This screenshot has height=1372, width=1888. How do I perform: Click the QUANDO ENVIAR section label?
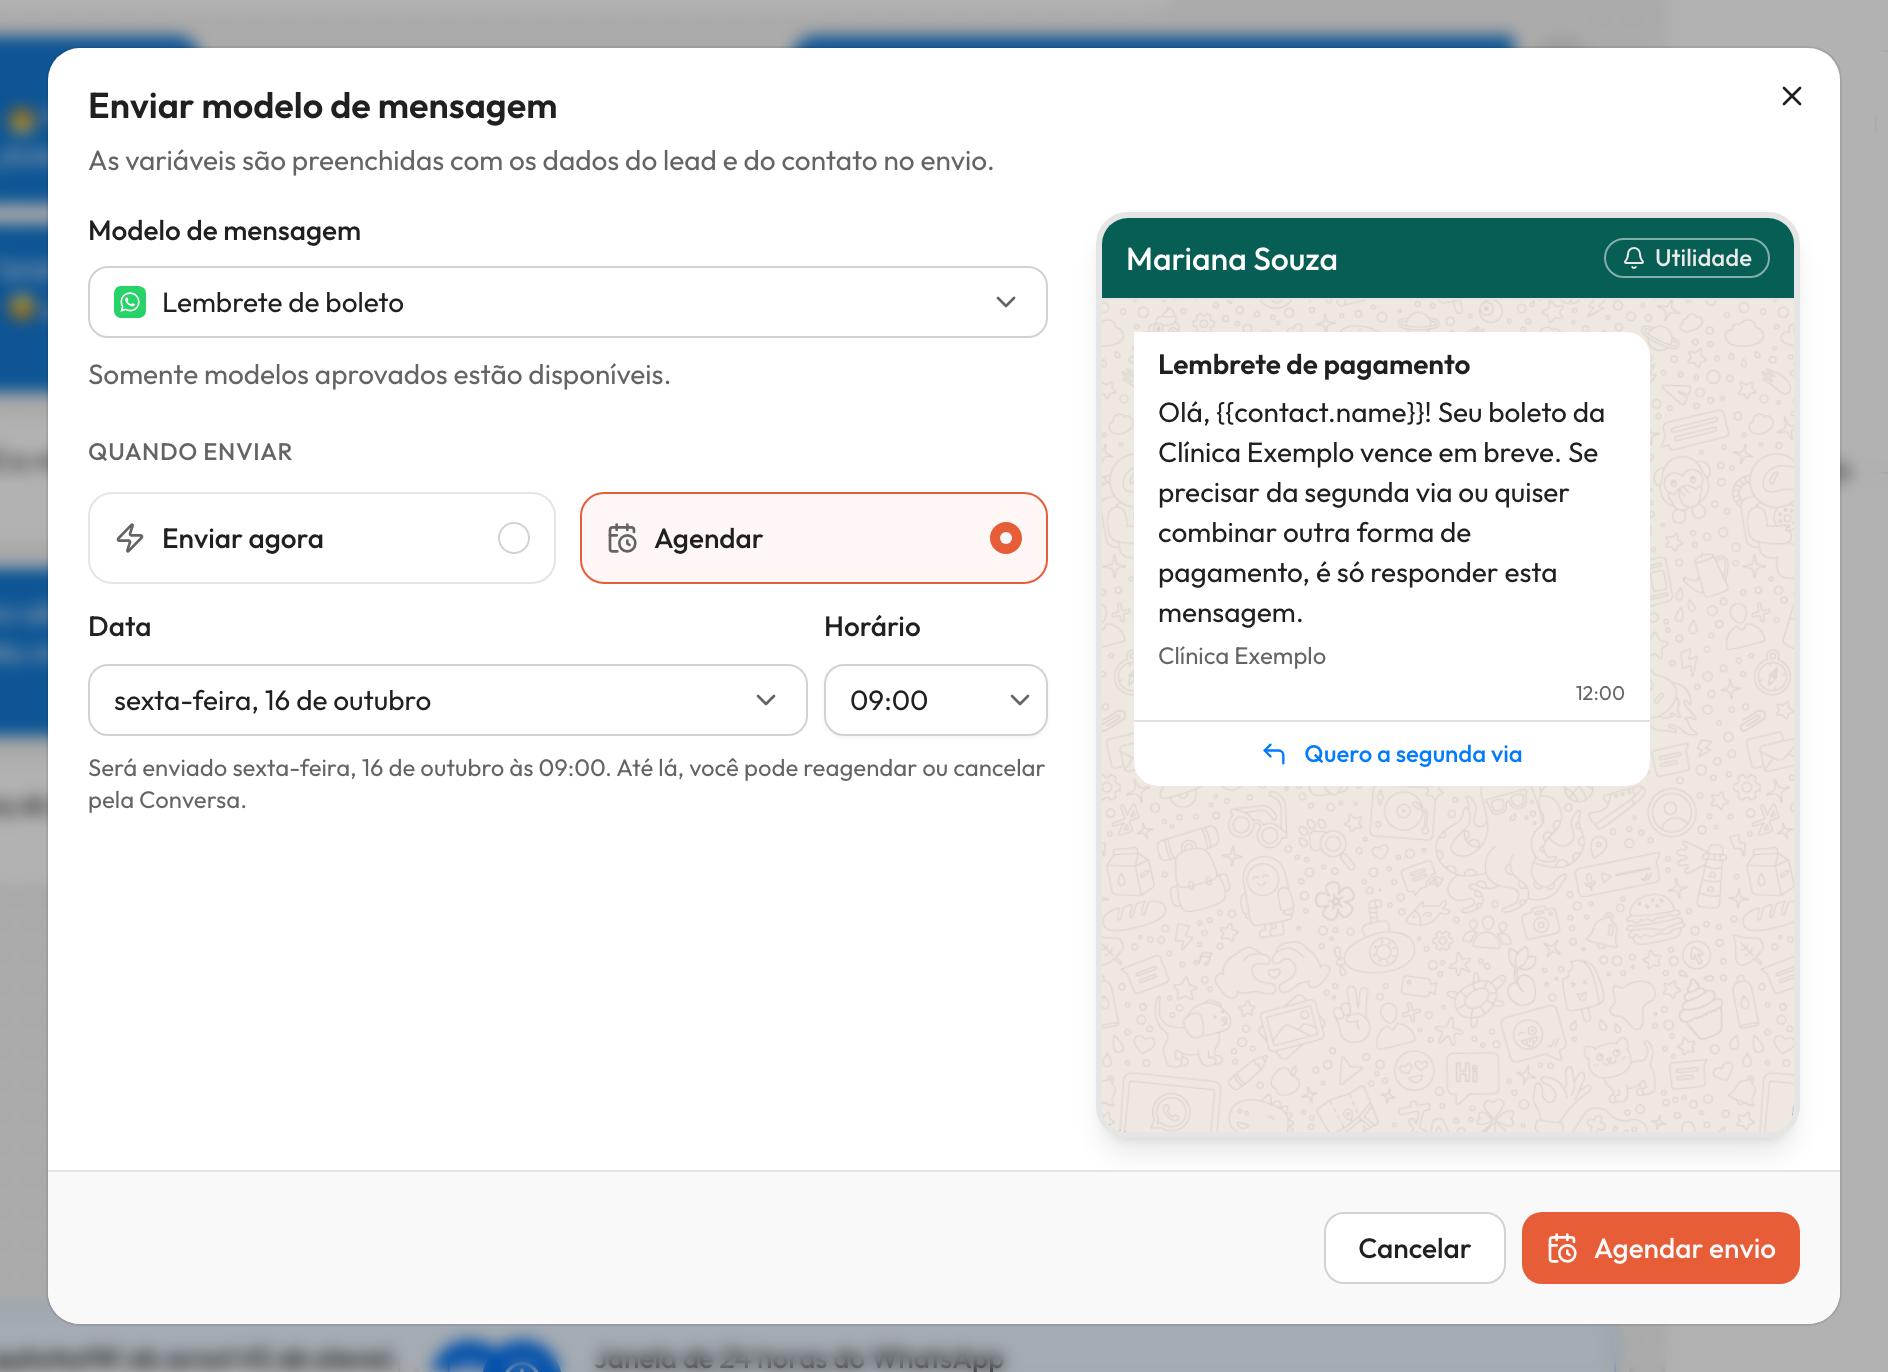pos(190,452)
